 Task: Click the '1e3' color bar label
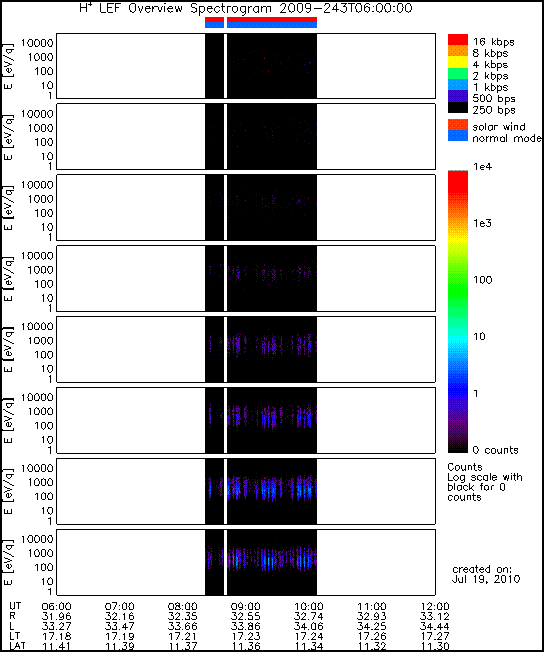point(482,223)
